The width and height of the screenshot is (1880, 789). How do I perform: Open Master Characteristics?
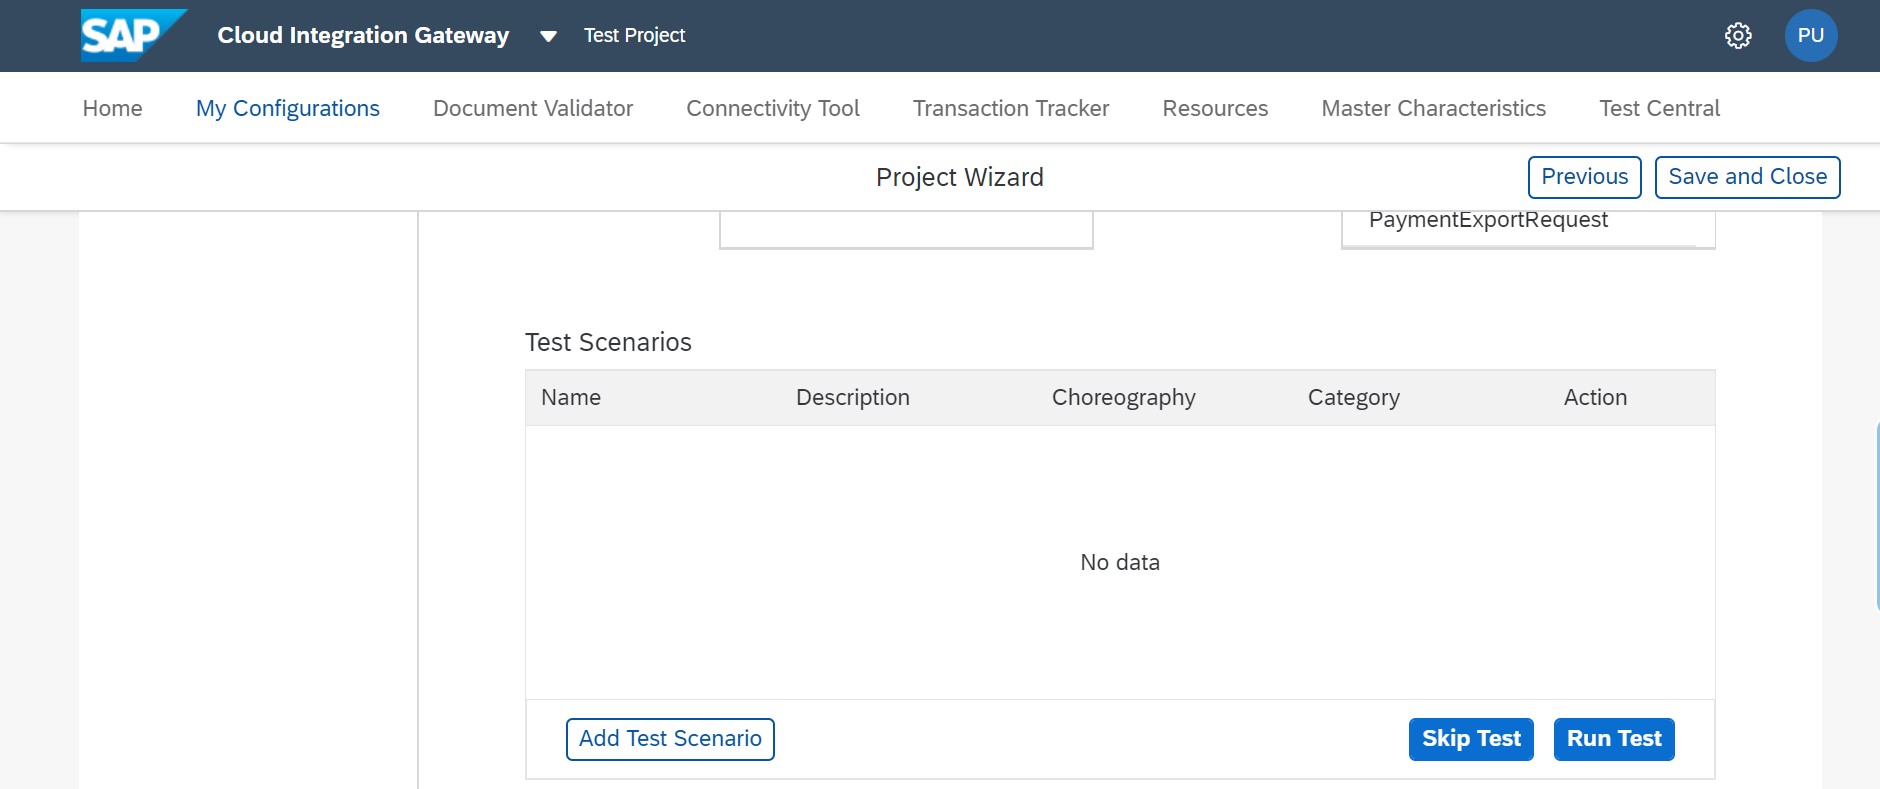(x=1432, y=108)
